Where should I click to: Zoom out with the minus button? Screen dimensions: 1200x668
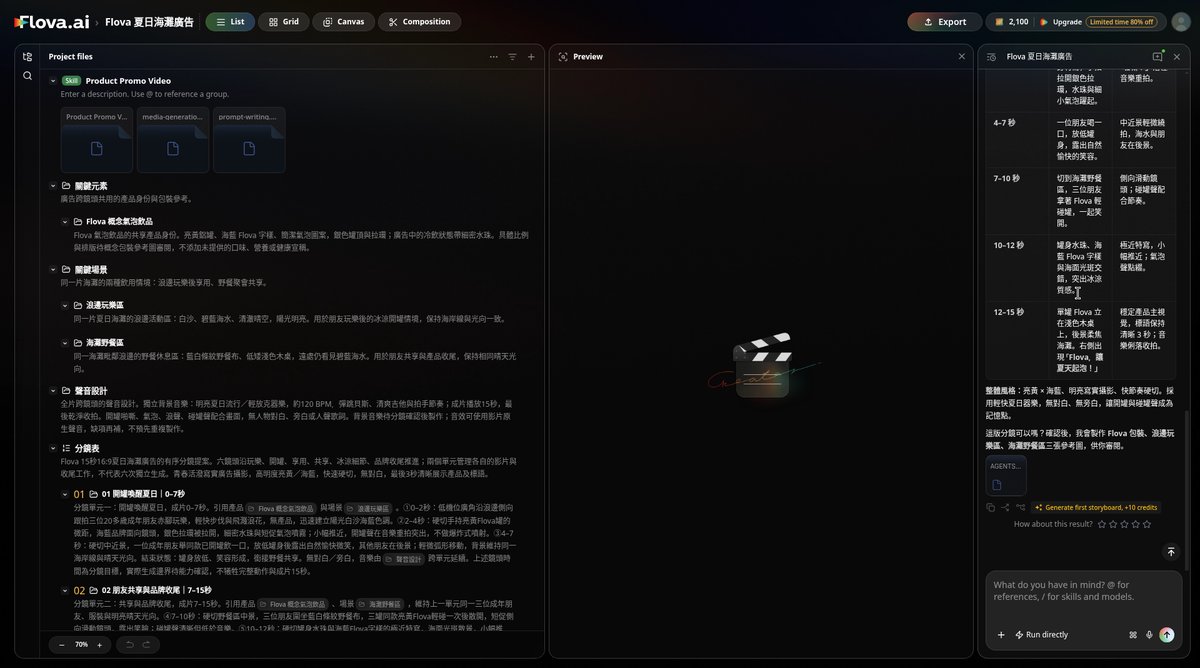pos(62,645)
